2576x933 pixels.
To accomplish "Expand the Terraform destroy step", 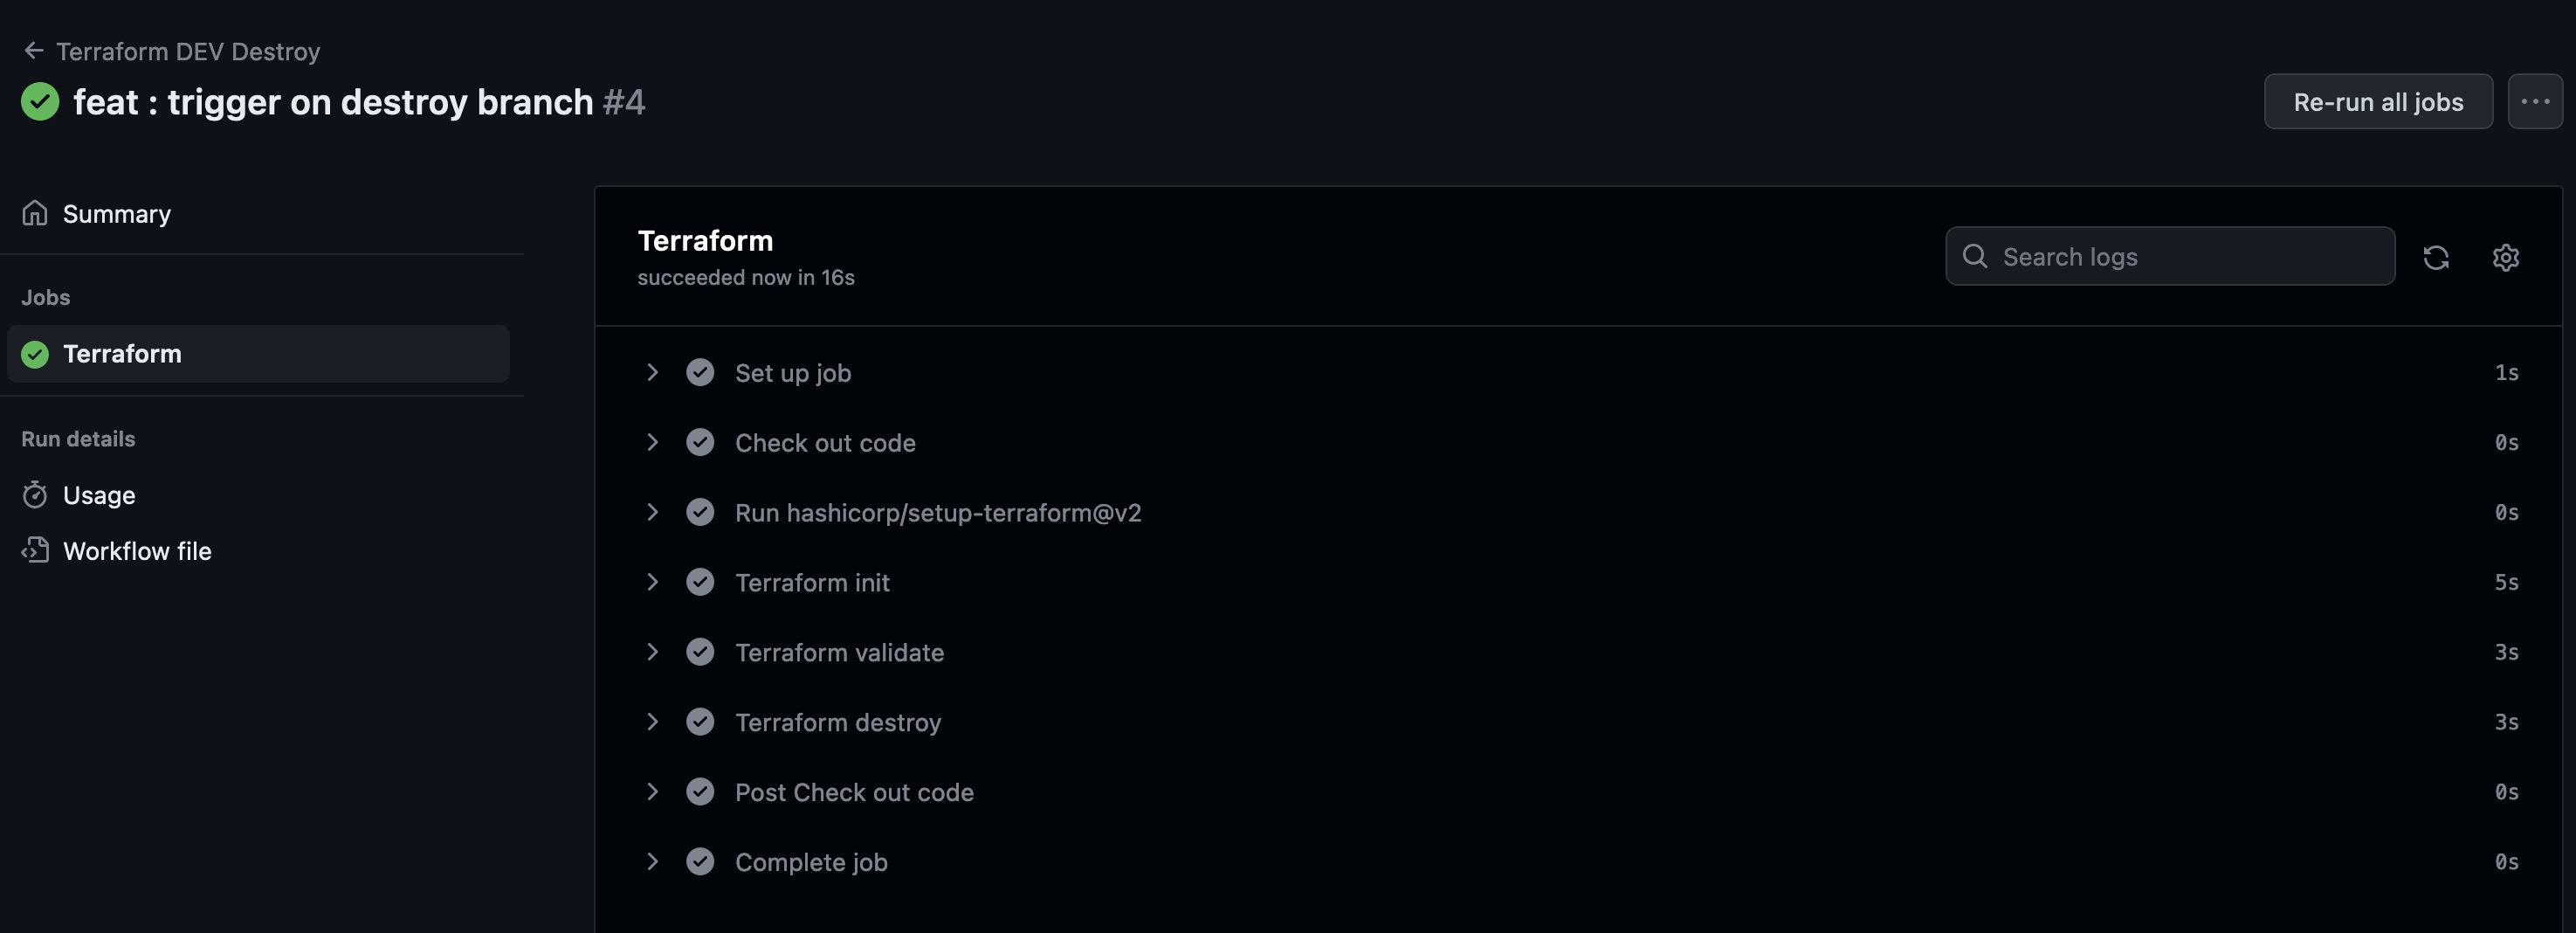I will 653,722.
